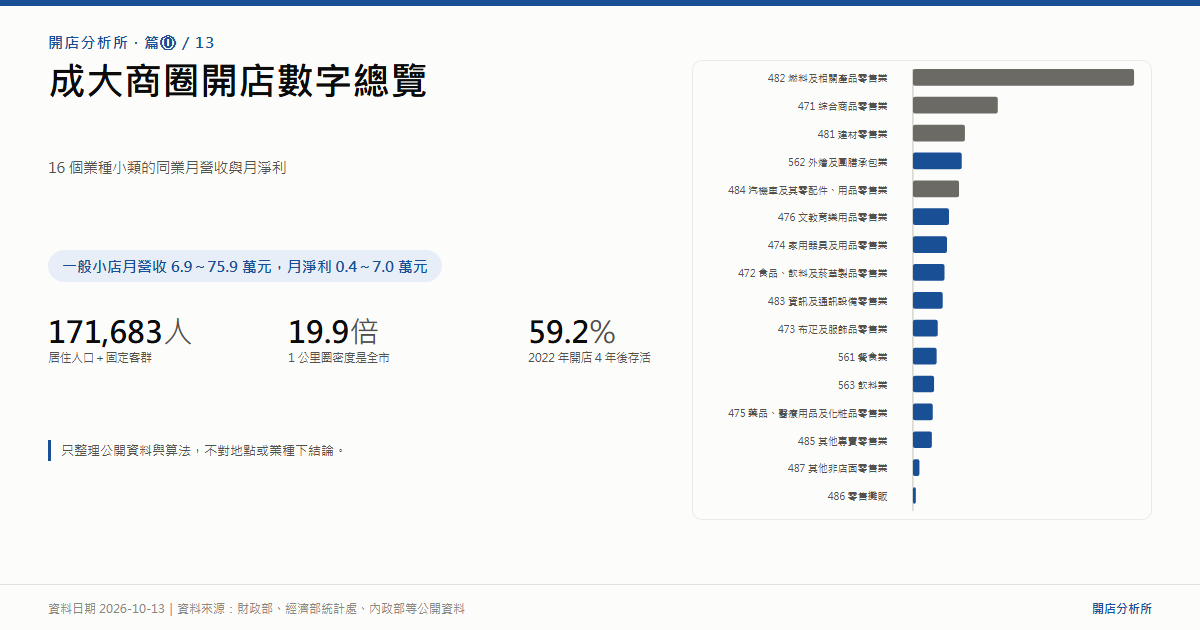The height and width of the screenshot is (630, 1200).
Task: Click the caption 2022 年開店 4 年後存活
Action: [589, 358]
